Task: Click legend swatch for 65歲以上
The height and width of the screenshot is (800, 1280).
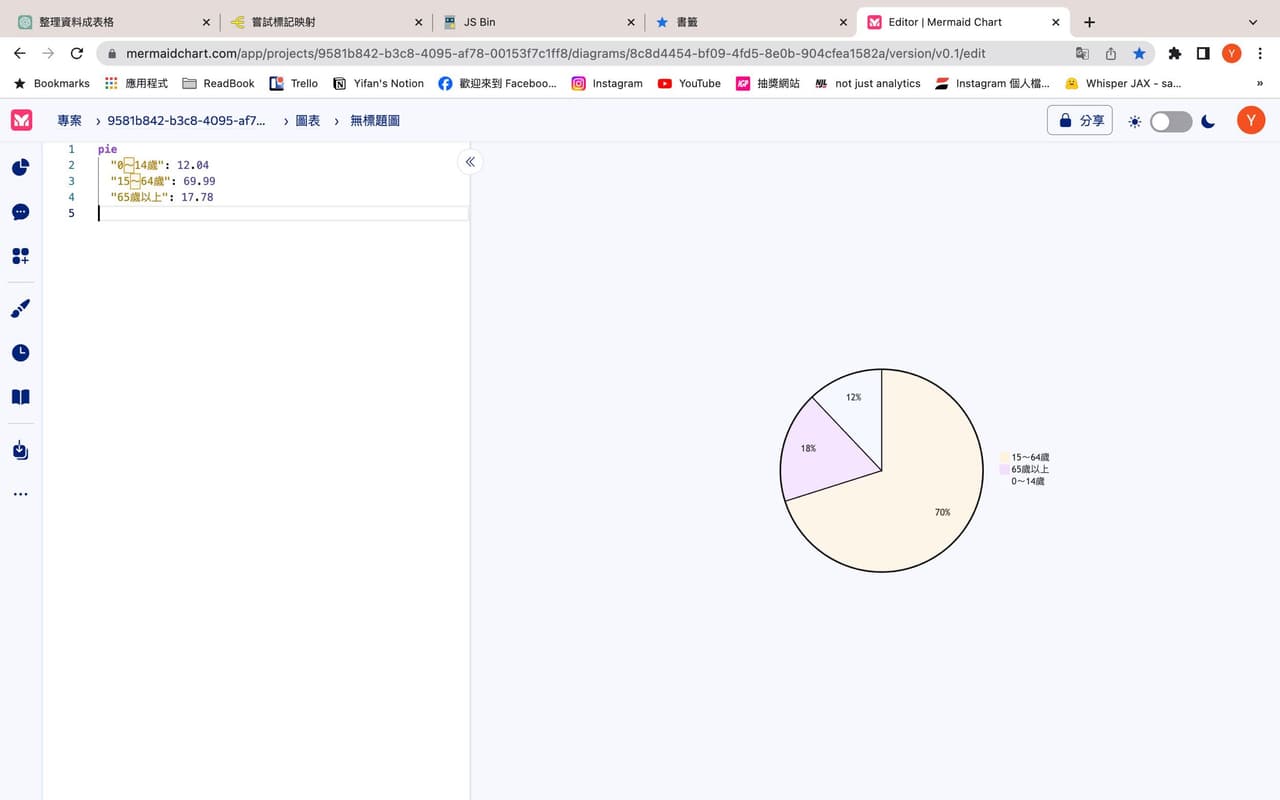Action: coord(1004,469)
